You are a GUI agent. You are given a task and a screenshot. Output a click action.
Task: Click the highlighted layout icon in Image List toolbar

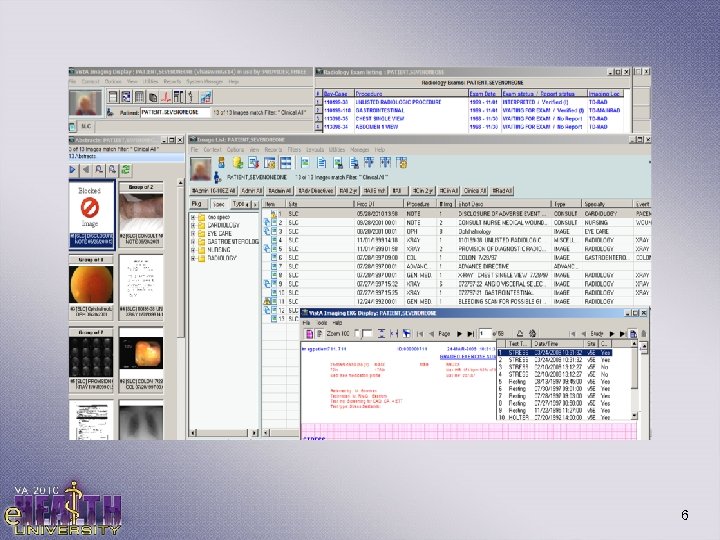[286, 163]
